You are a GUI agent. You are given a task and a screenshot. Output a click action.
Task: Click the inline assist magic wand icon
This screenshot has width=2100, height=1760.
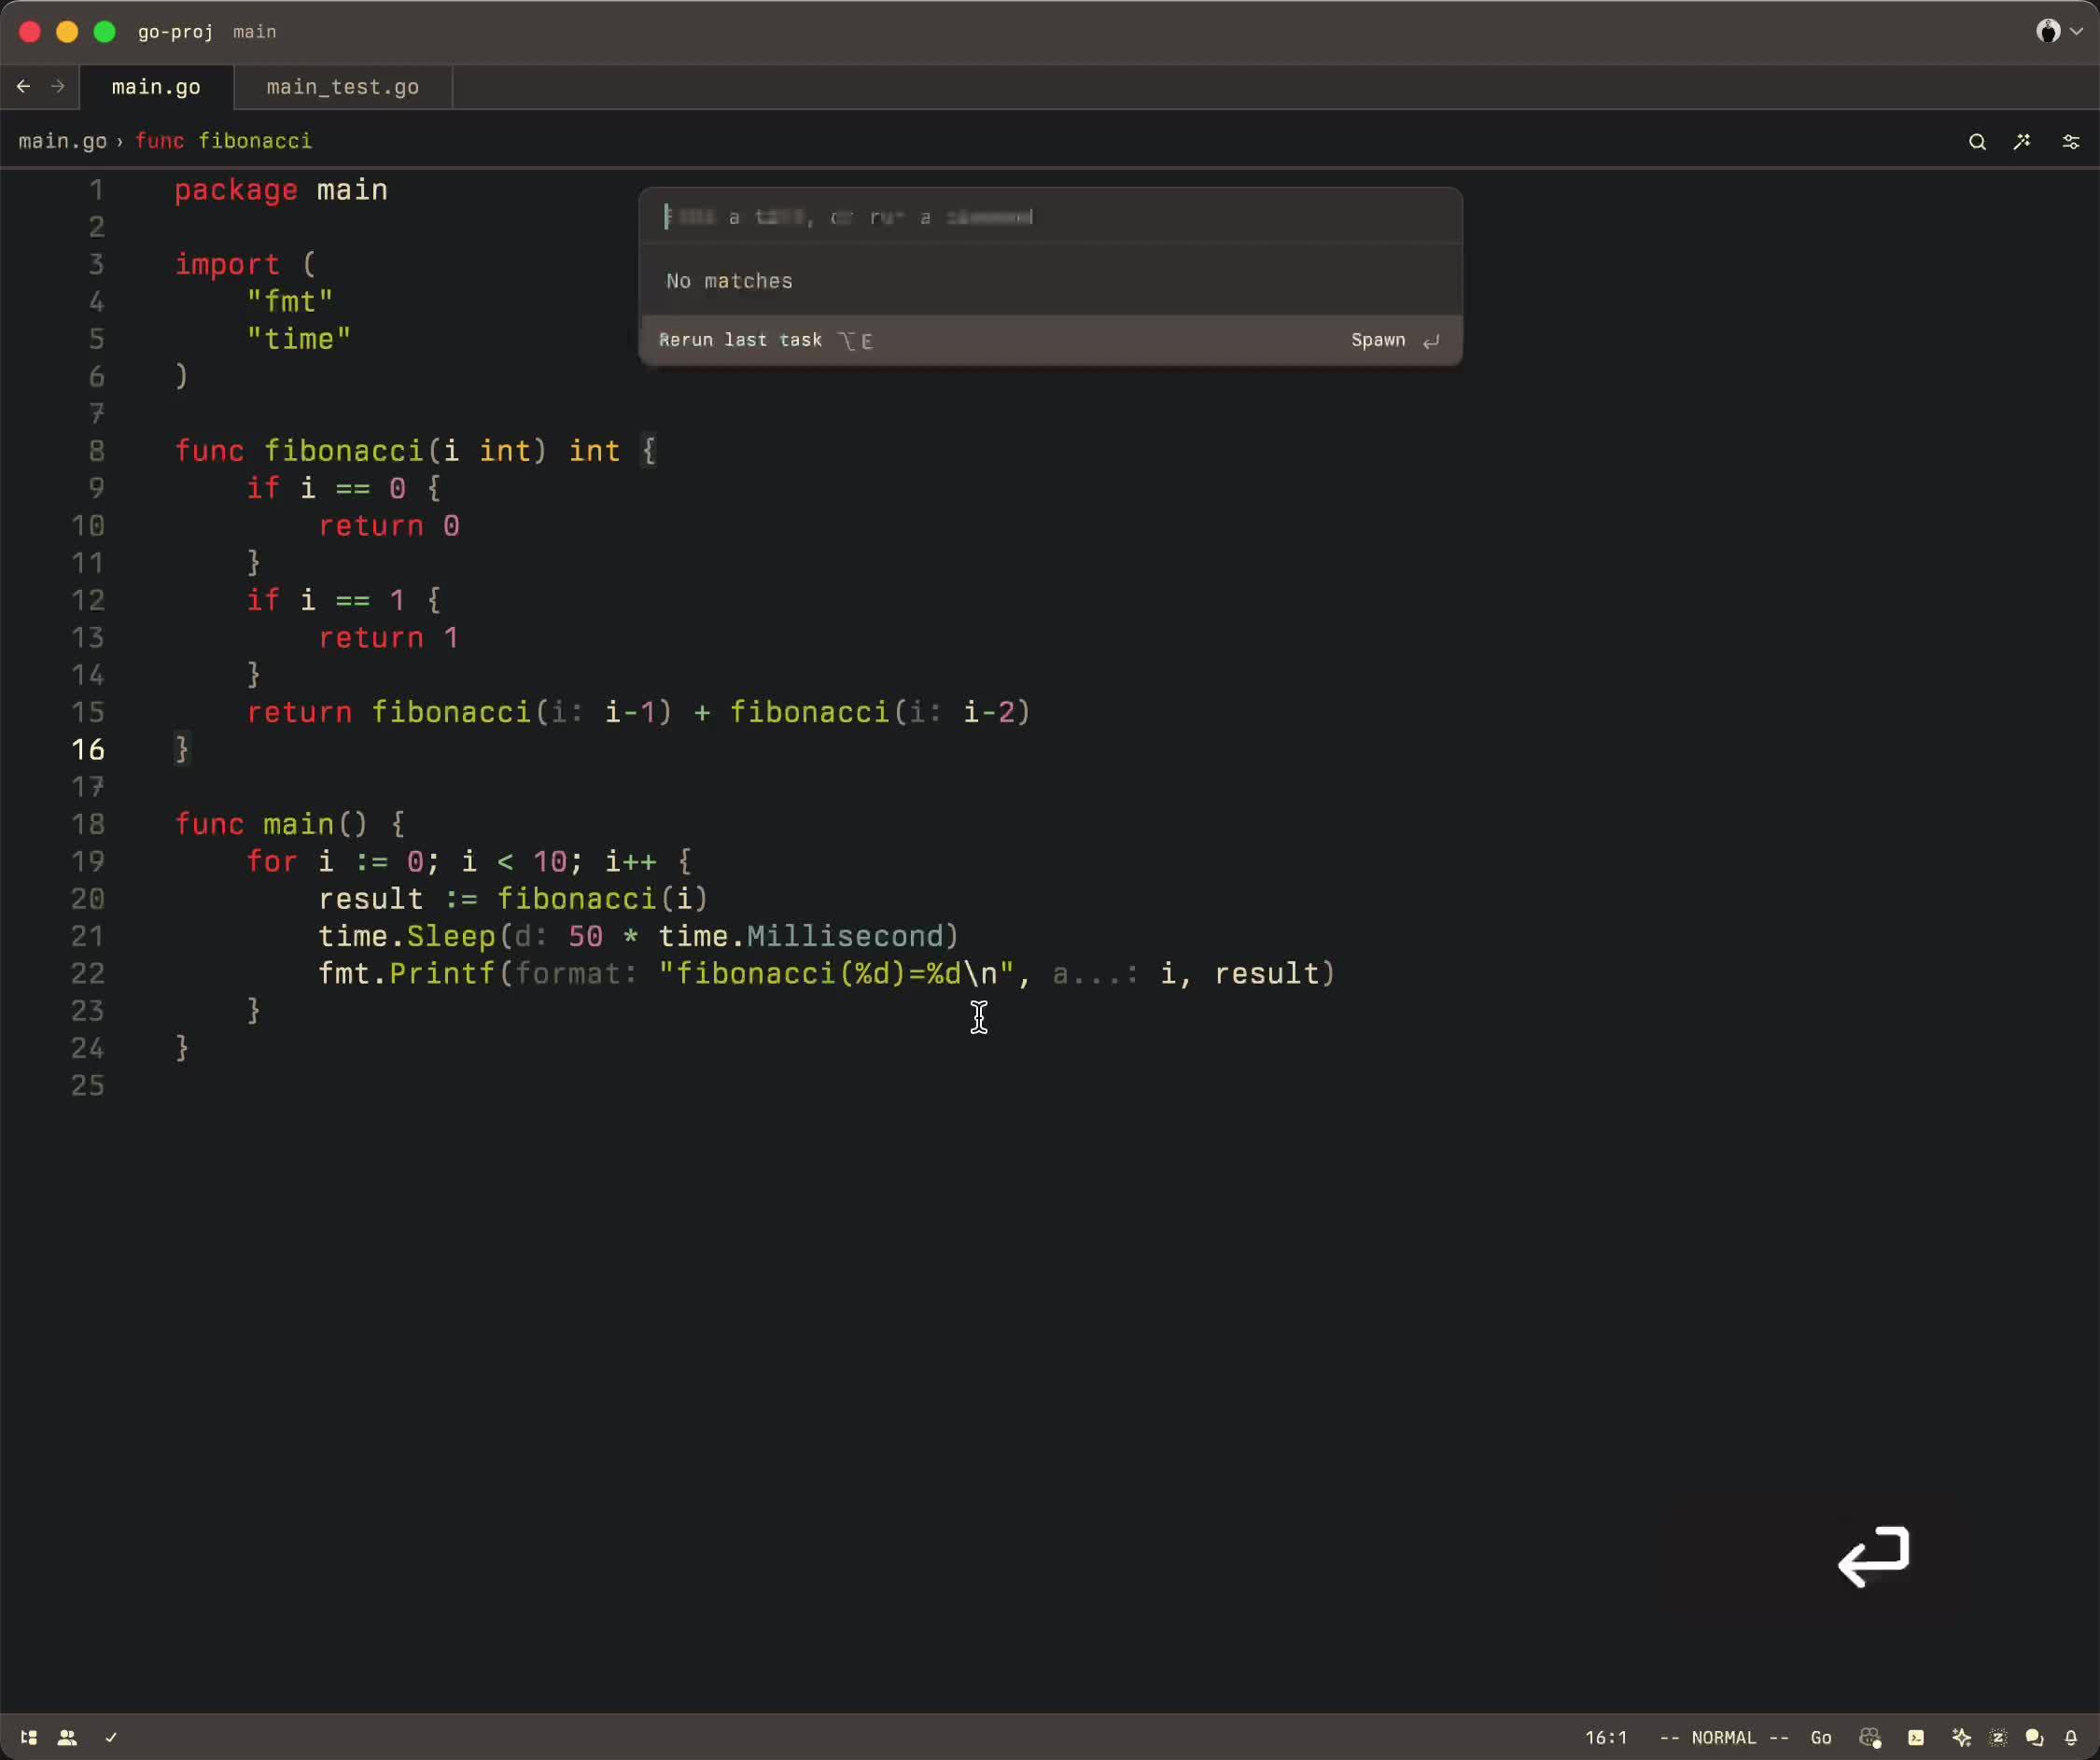[x=2022, y=142]
